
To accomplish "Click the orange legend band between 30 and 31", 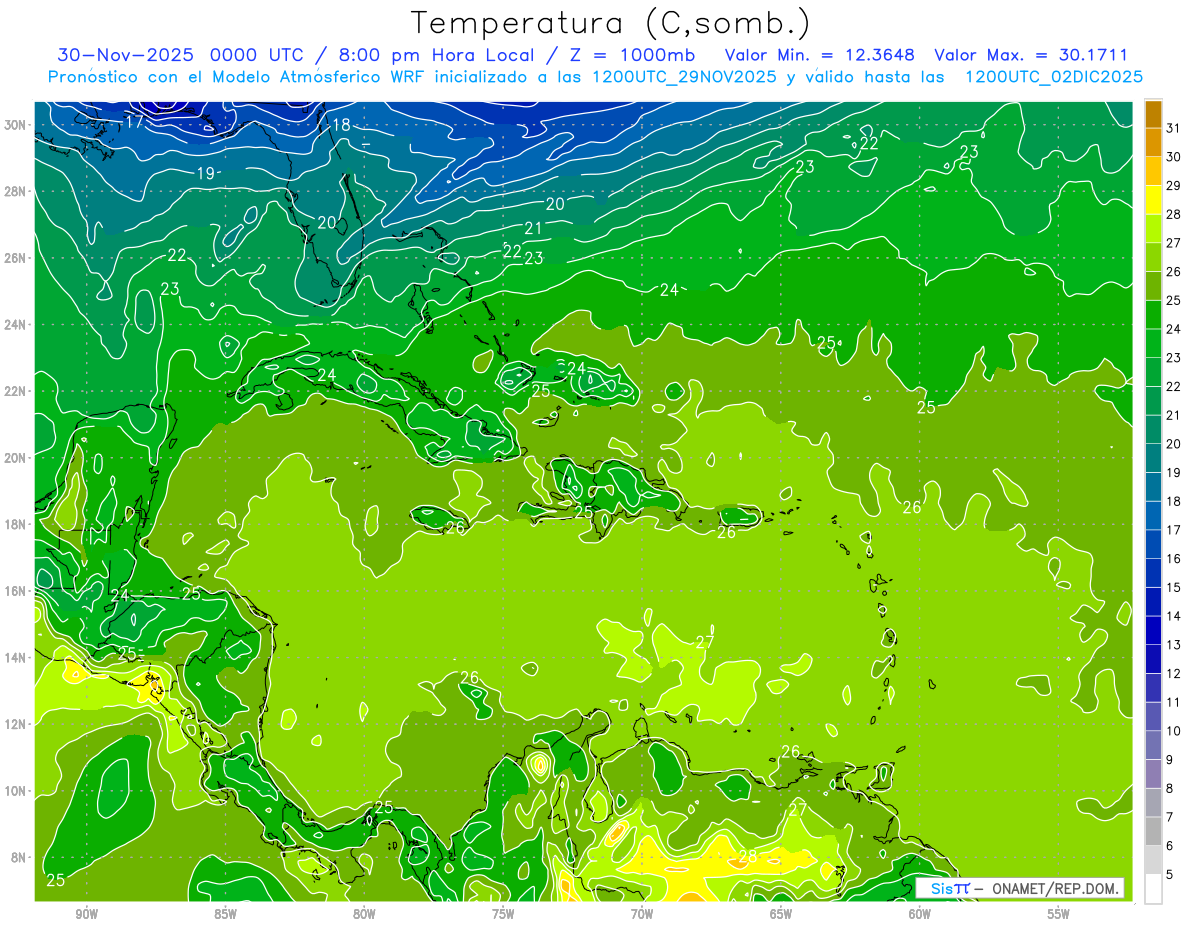I will pyautogui.click(x=1153, y=143).
